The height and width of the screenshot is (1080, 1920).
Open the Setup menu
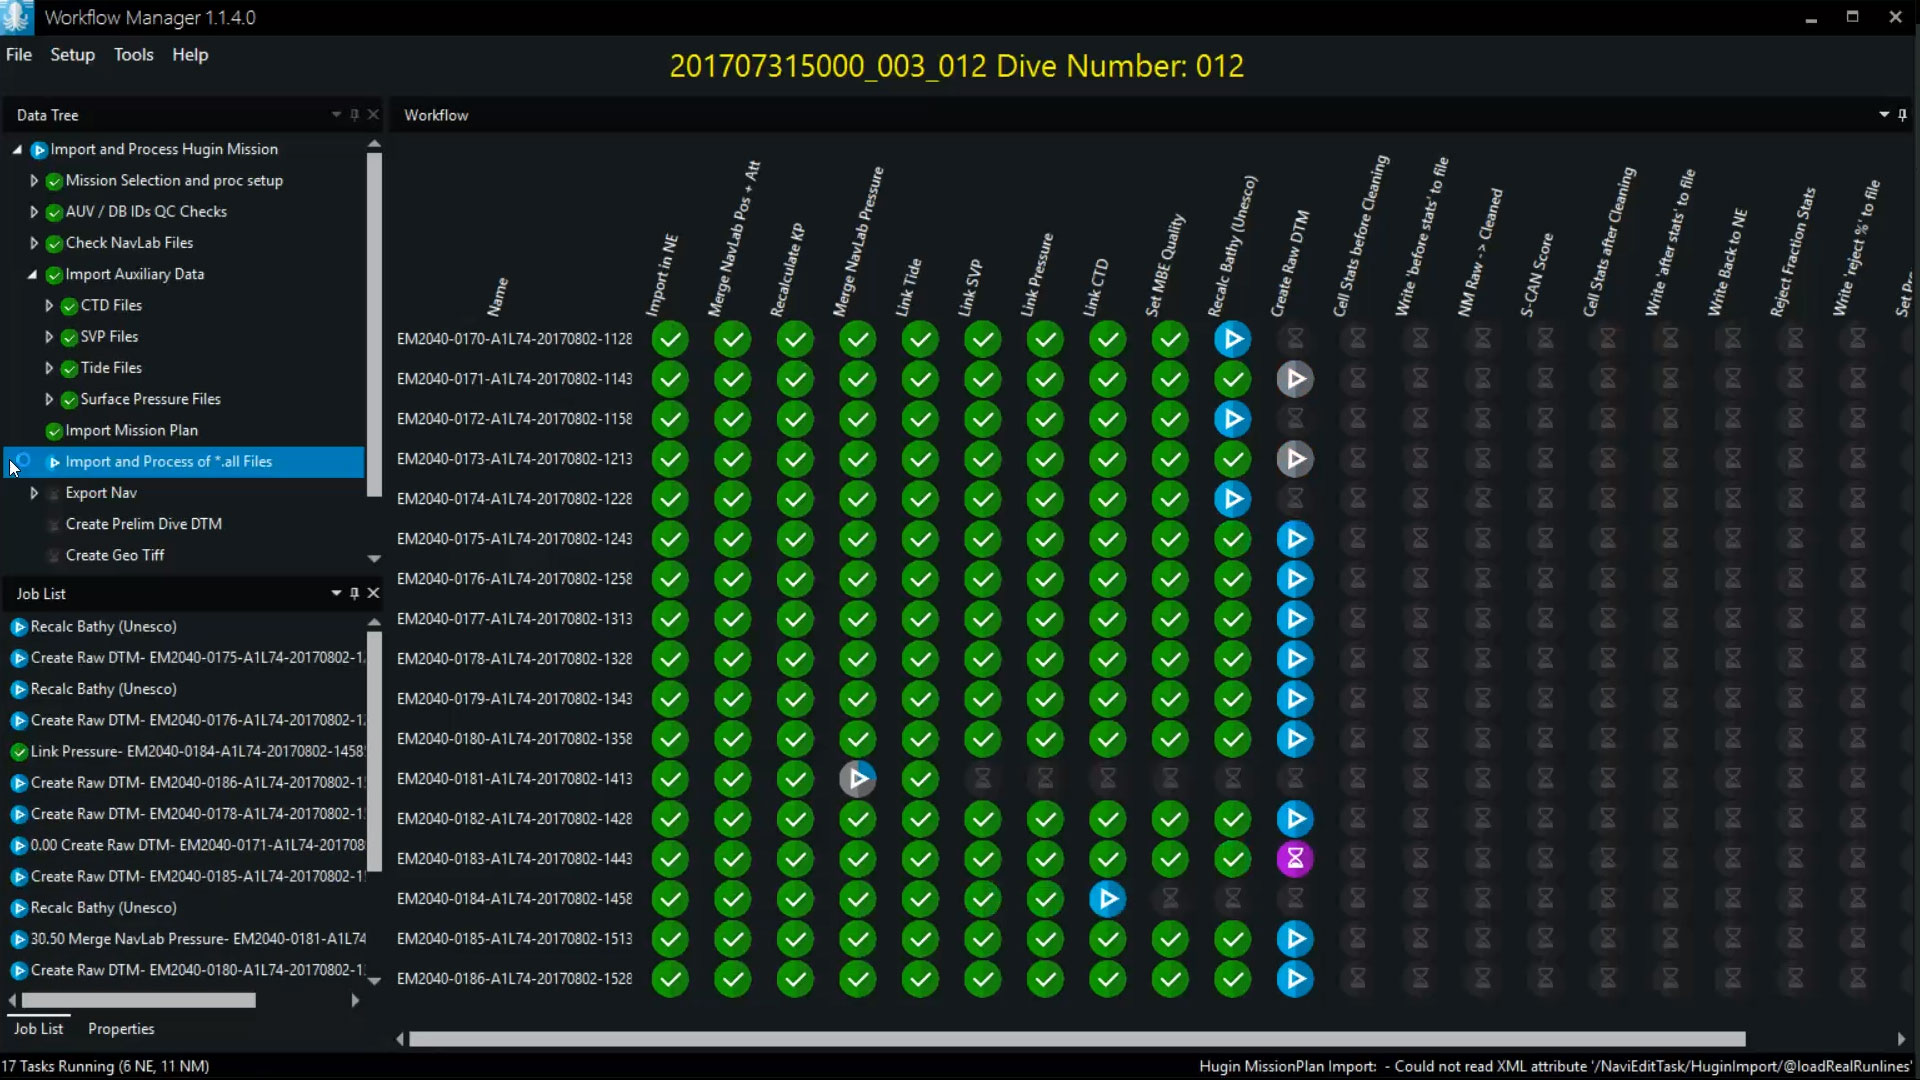[72, 55]
